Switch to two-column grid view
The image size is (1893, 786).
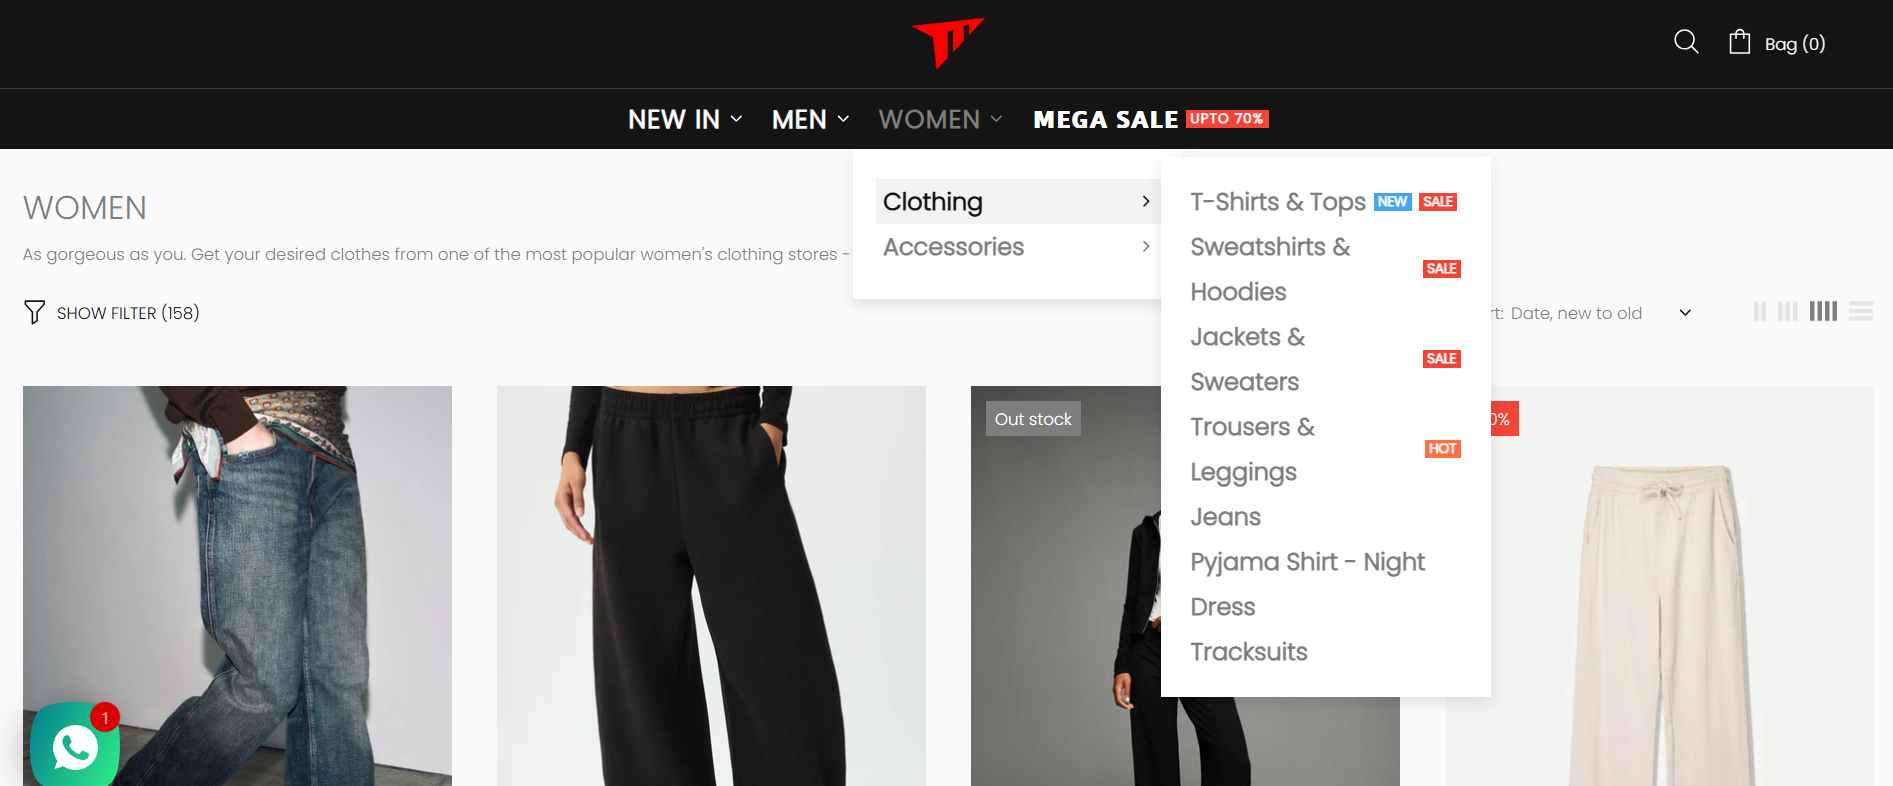coord(1760,311)
